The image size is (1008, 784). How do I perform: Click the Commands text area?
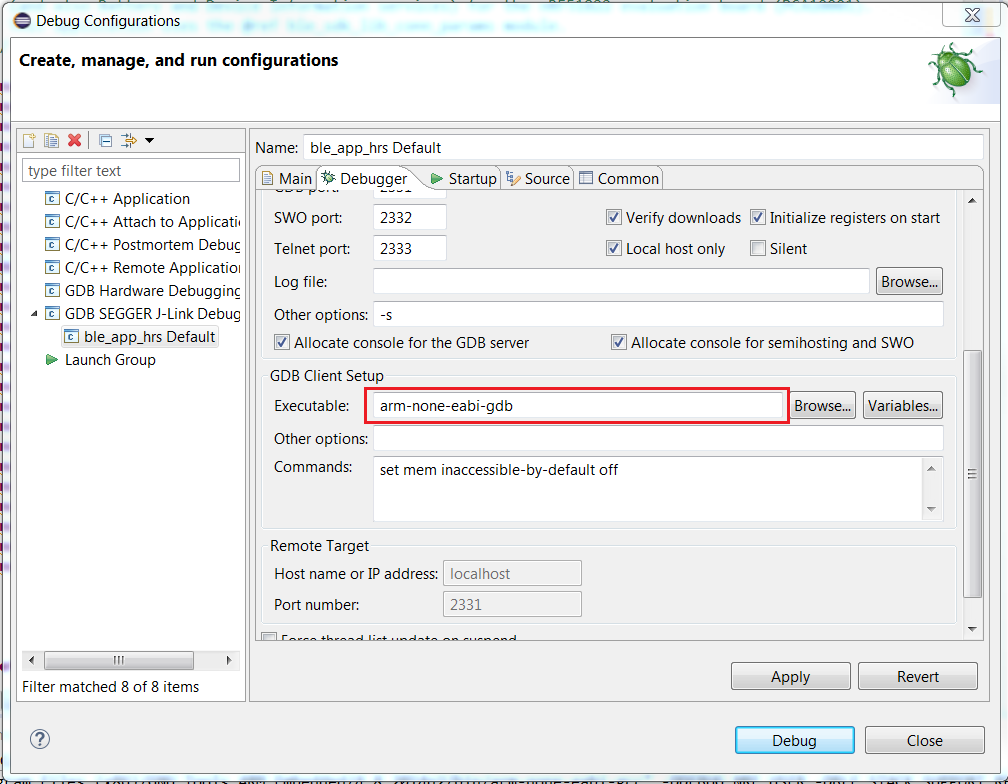(648, 488)
